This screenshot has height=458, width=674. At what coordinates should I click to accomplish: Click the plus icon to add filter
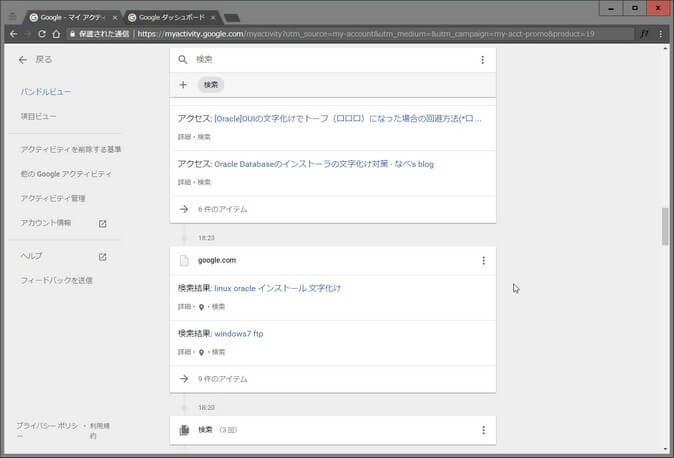(183, 85)
